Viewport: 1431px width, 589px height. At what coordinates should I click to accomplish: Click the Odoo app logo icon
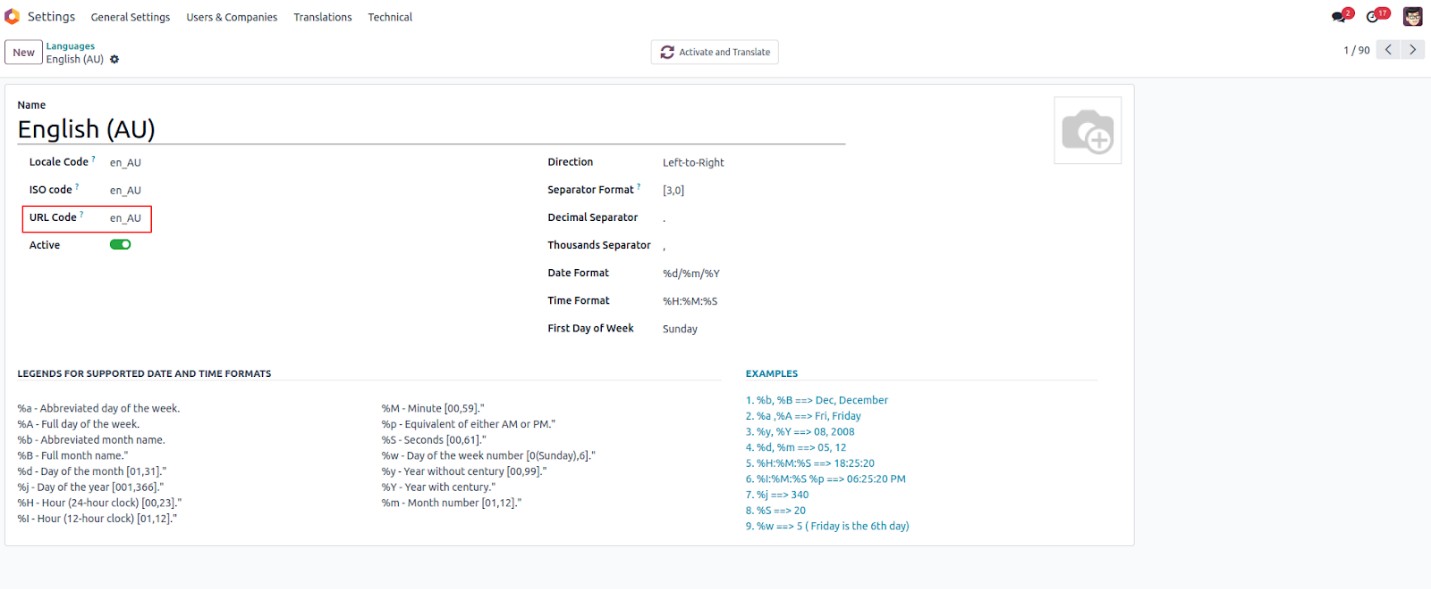click(12, 16)
